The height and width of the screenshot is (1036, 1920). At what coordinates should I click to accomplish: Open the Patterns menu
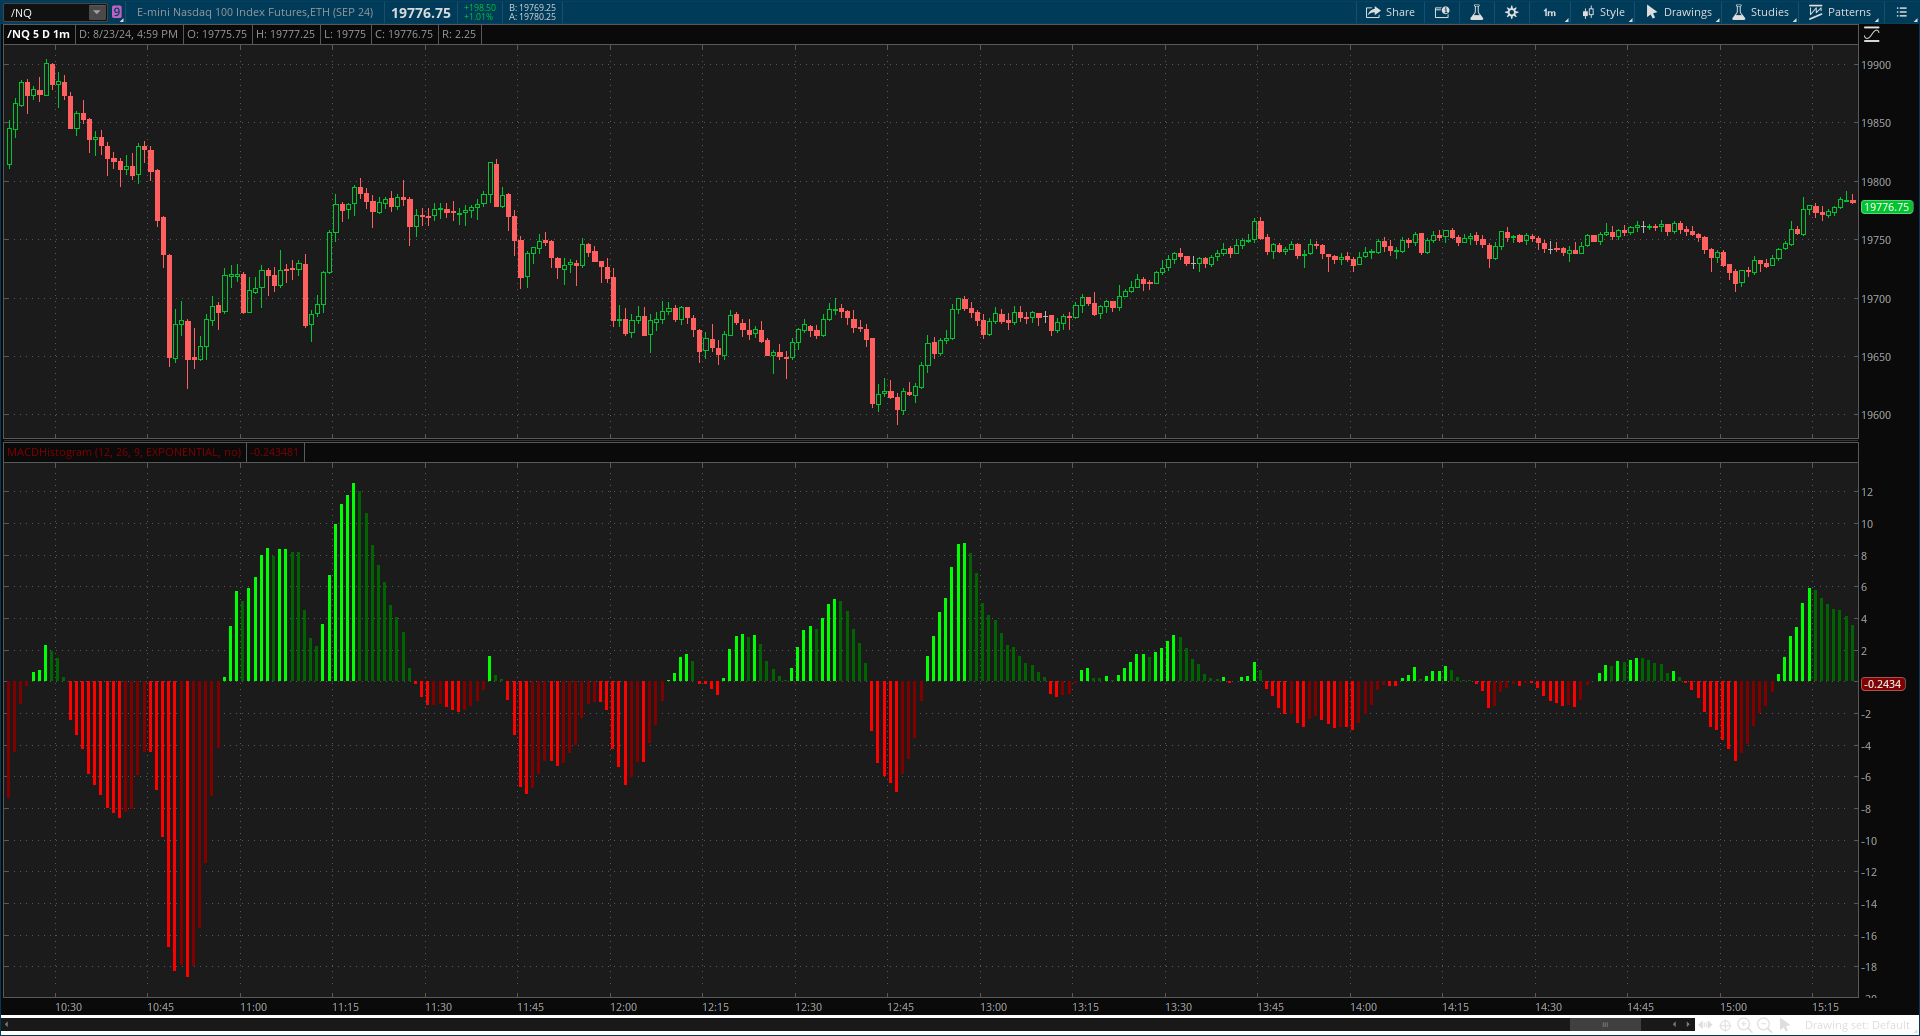(1840, 12)
